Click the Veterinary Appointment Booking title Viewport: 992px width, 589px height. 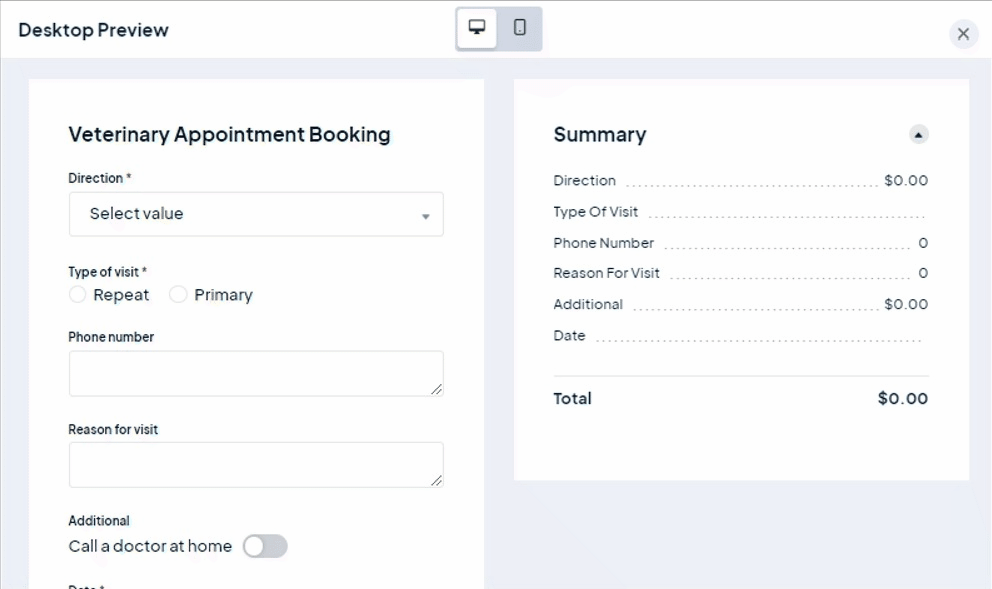pos(229,134)
